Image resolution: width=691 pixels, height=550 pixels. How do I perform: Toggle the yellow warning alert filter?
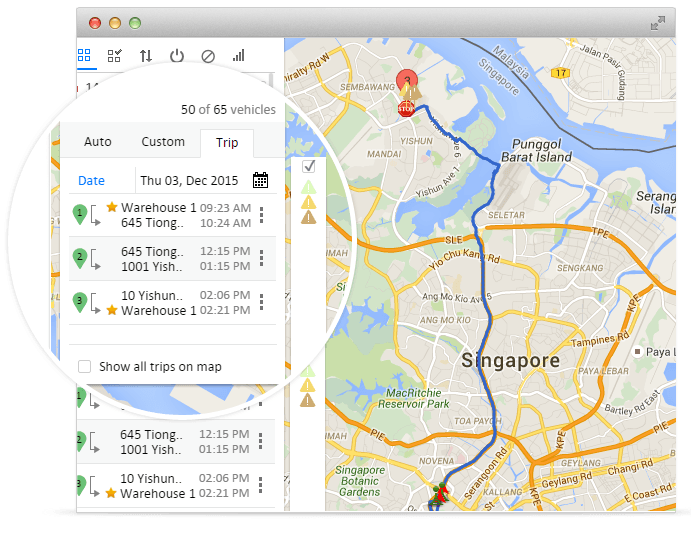[308, 202]
